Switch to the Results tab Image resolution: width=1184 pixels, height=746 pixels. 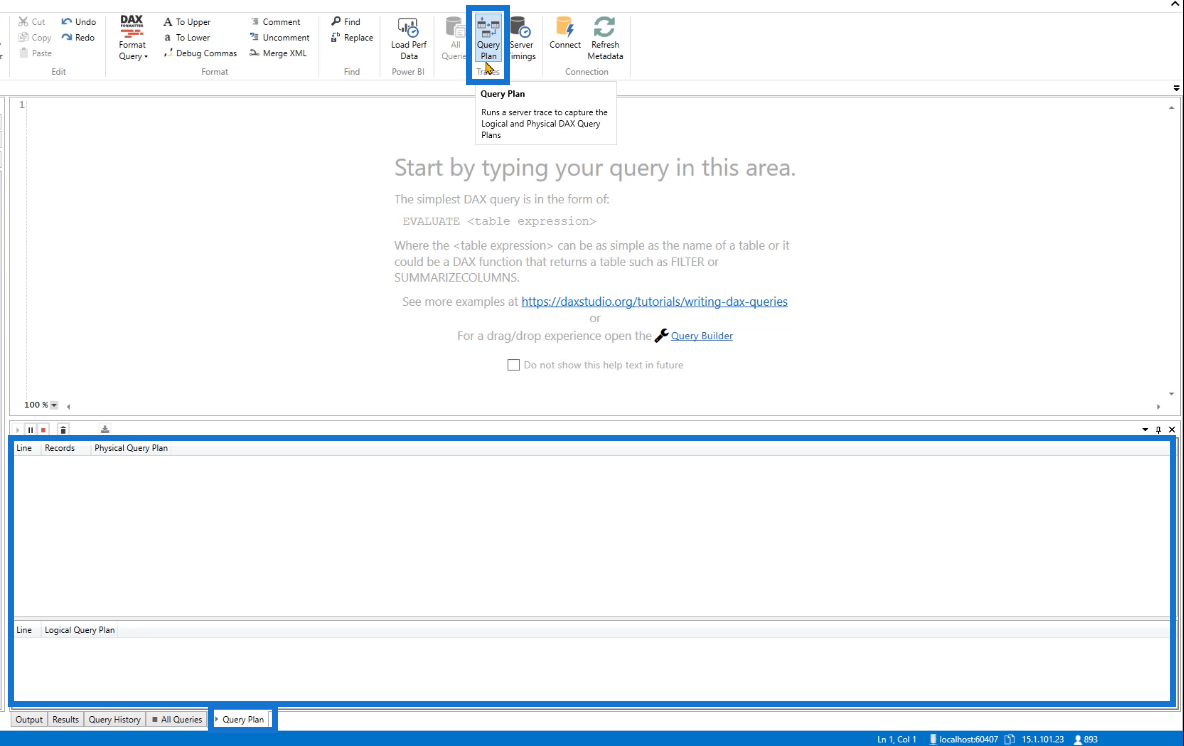[x=65, y=720]
